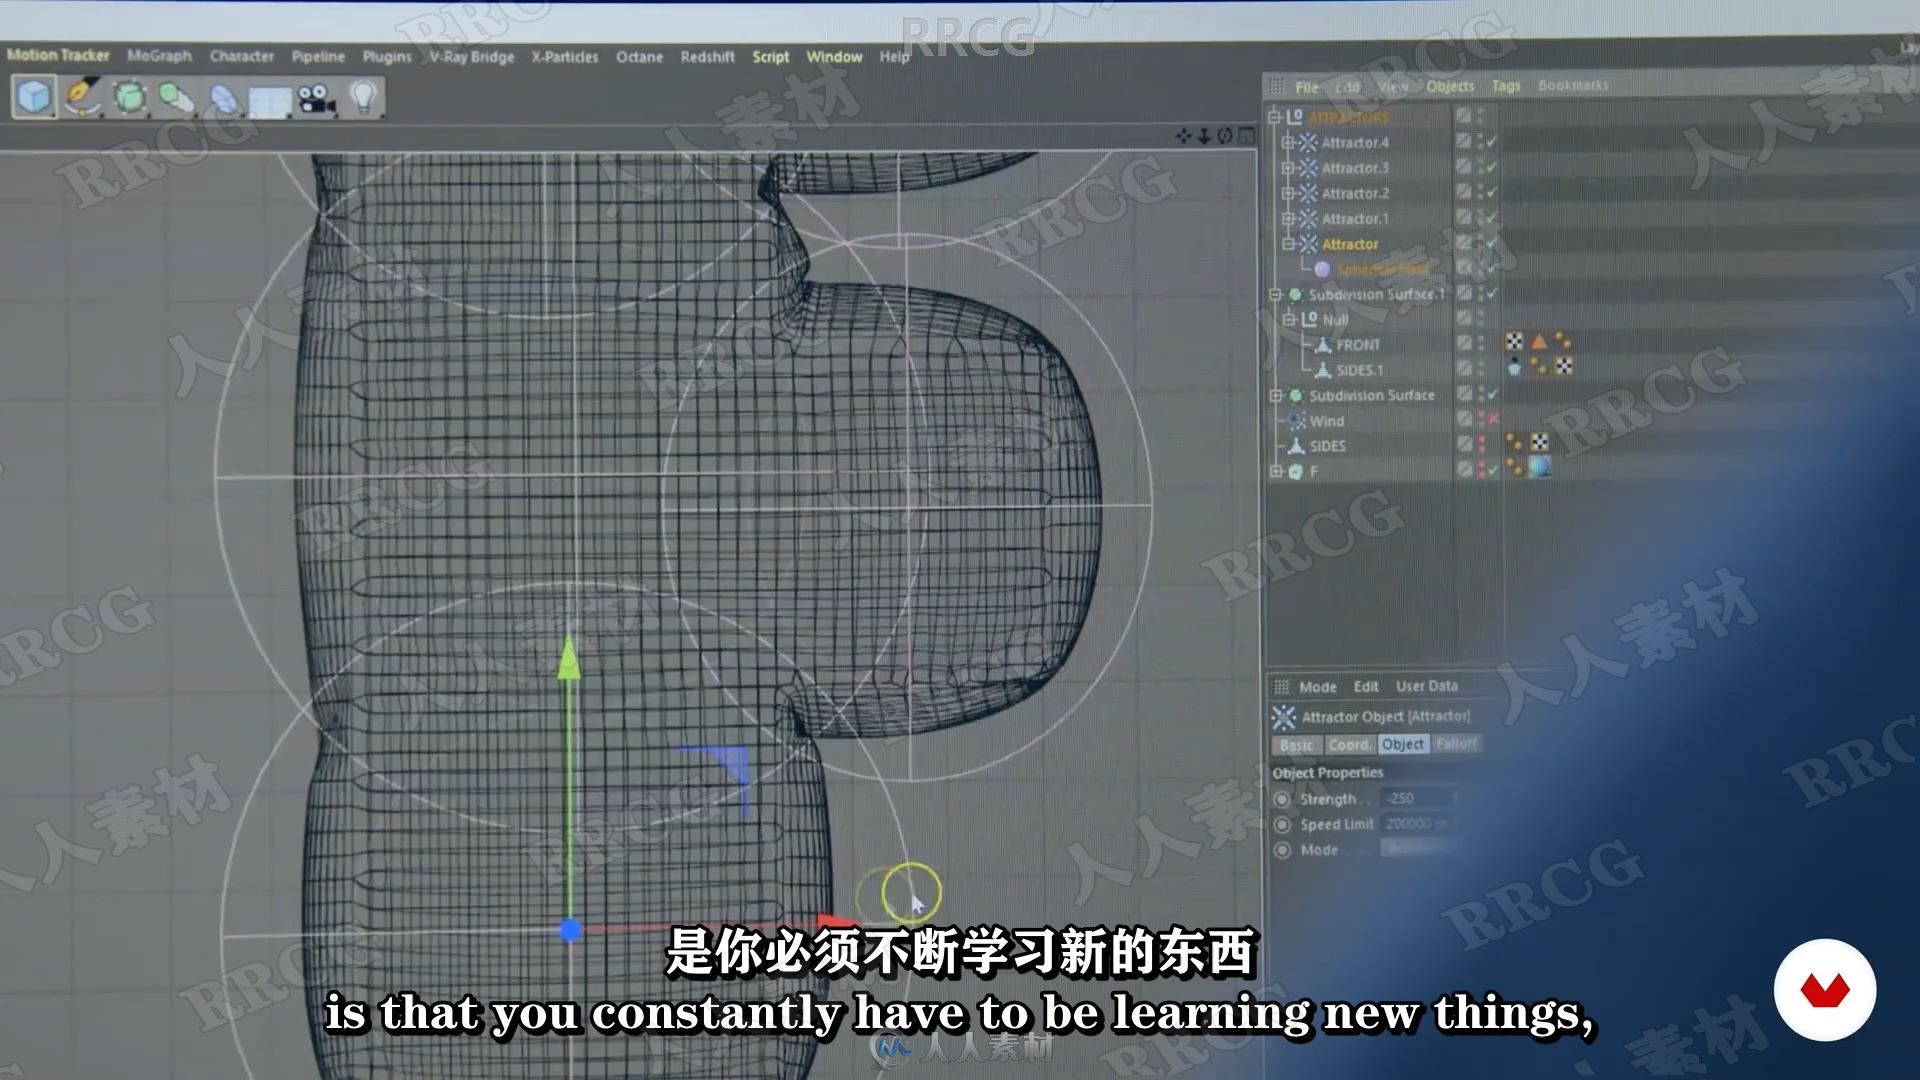
Task: Click the orange dots selection tag on FRONT
Action: [x=1563, y=342]
